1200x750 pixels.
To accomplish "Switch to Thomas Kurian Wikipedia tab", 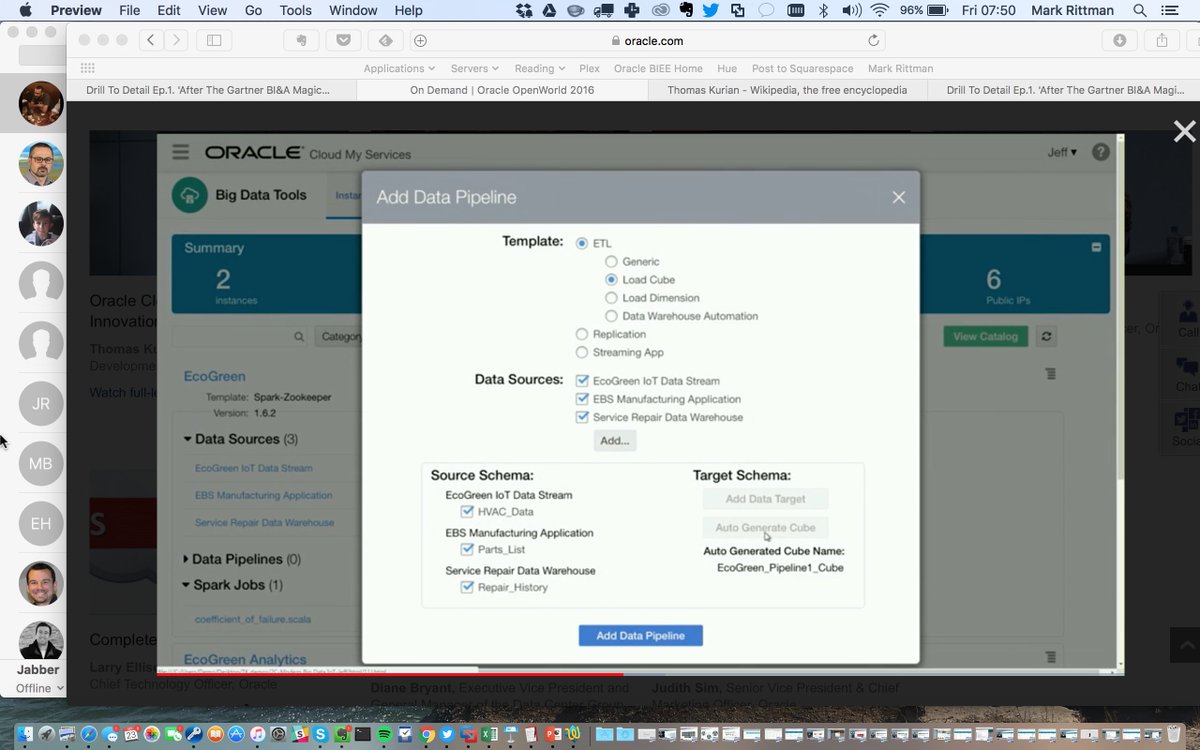I will click(789, 90).
